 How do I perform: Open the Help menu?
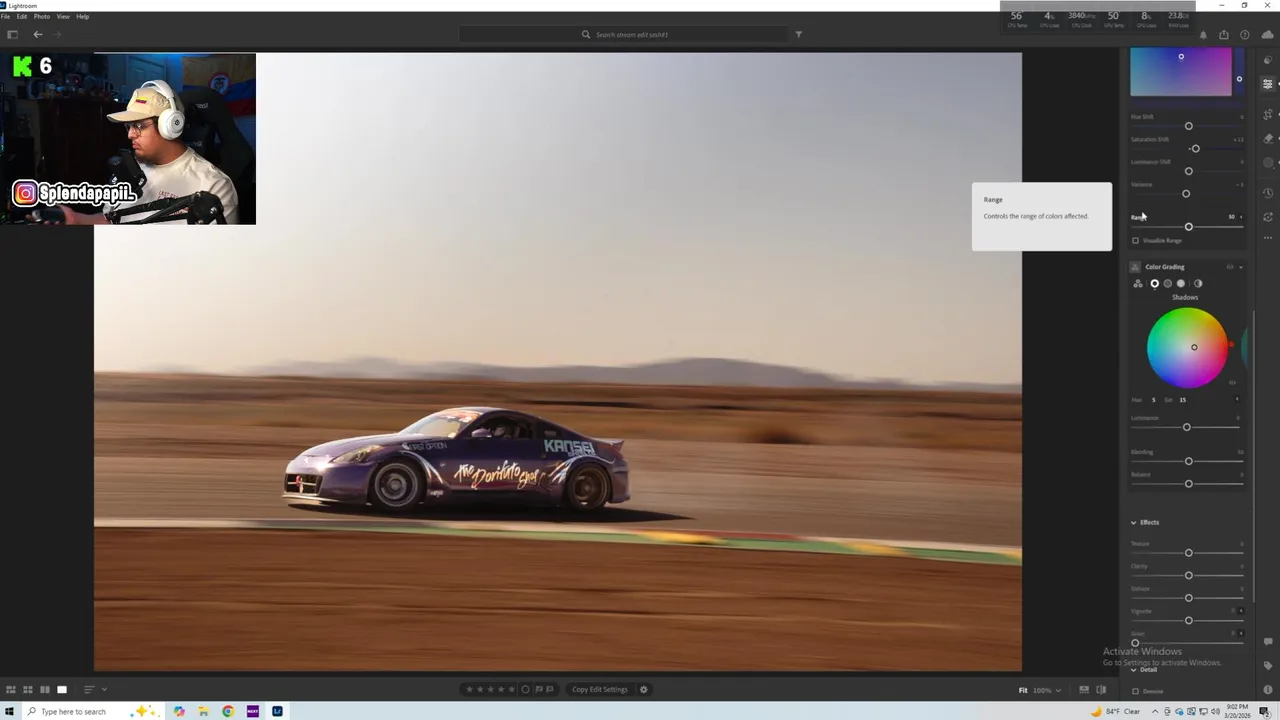click(x=83, y=17)
